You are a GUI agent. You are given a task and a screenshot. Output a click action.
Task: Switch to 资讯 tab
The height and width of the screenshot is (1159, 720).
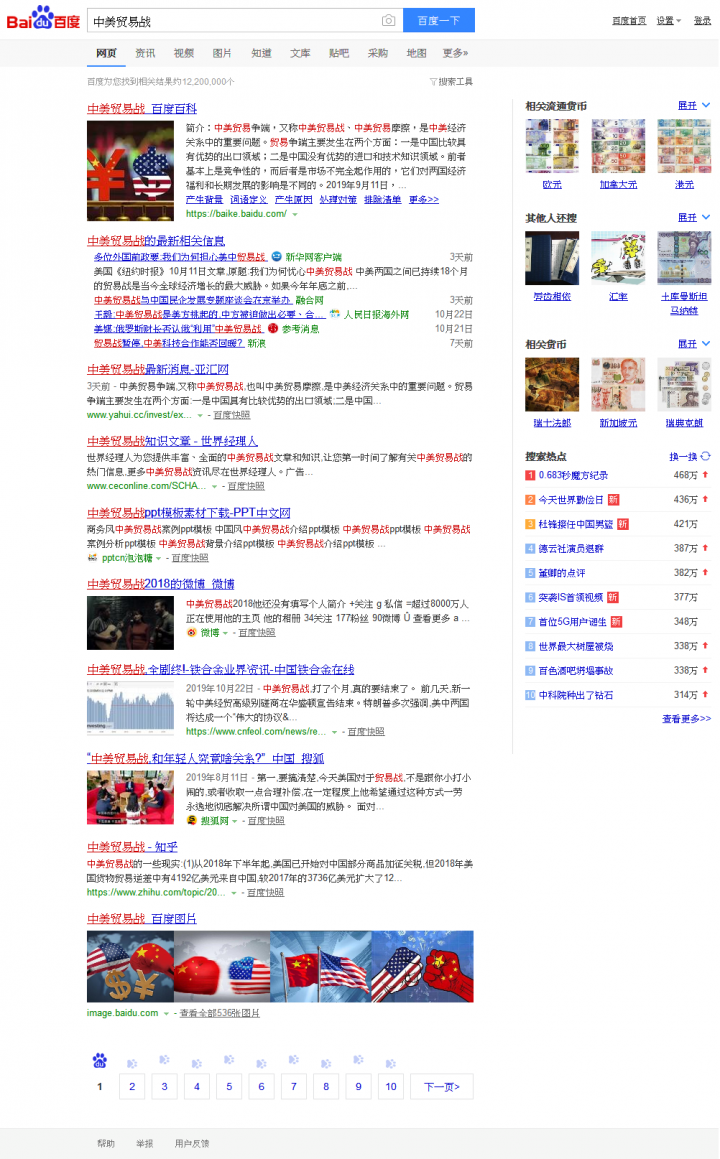[x=145, y=53]
